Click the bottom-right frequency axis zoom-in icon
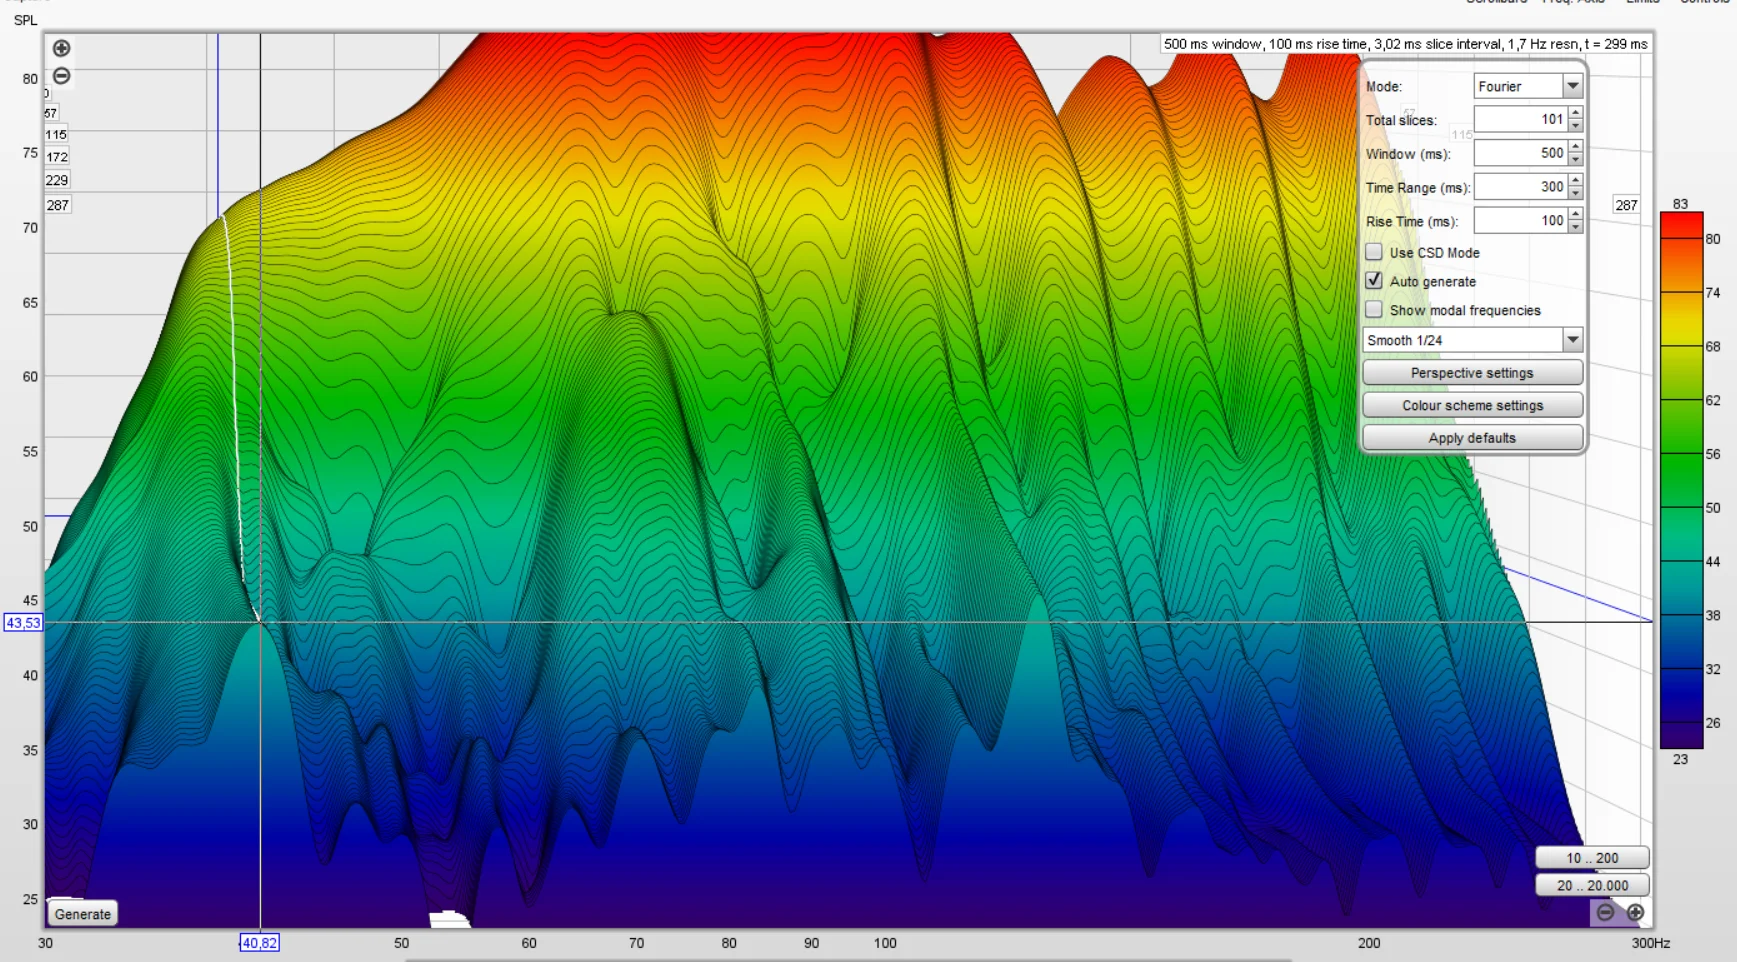Screen dimensions: 1737x962 tap(1635, 912)
